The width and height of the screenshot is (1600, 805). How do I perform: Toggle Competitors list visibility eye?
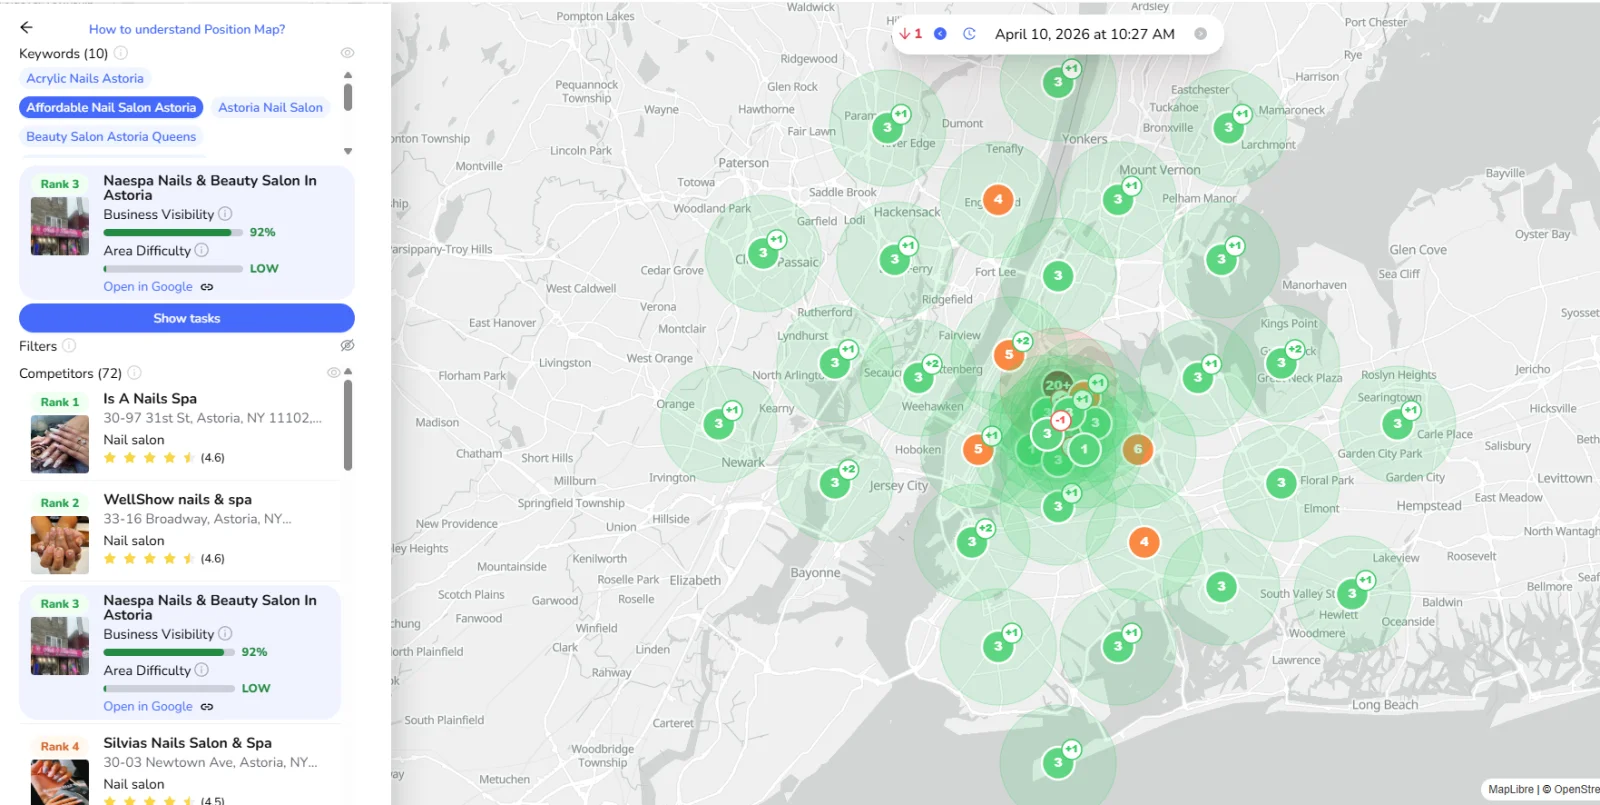pos(333,373)
